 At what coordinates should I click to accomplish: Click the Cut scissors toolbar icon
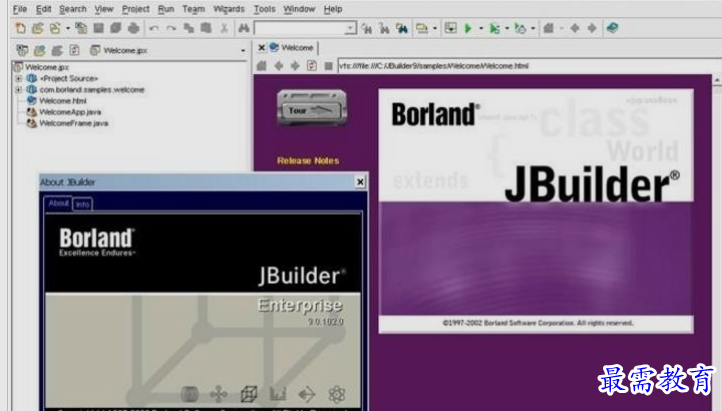tap(224, 29)
